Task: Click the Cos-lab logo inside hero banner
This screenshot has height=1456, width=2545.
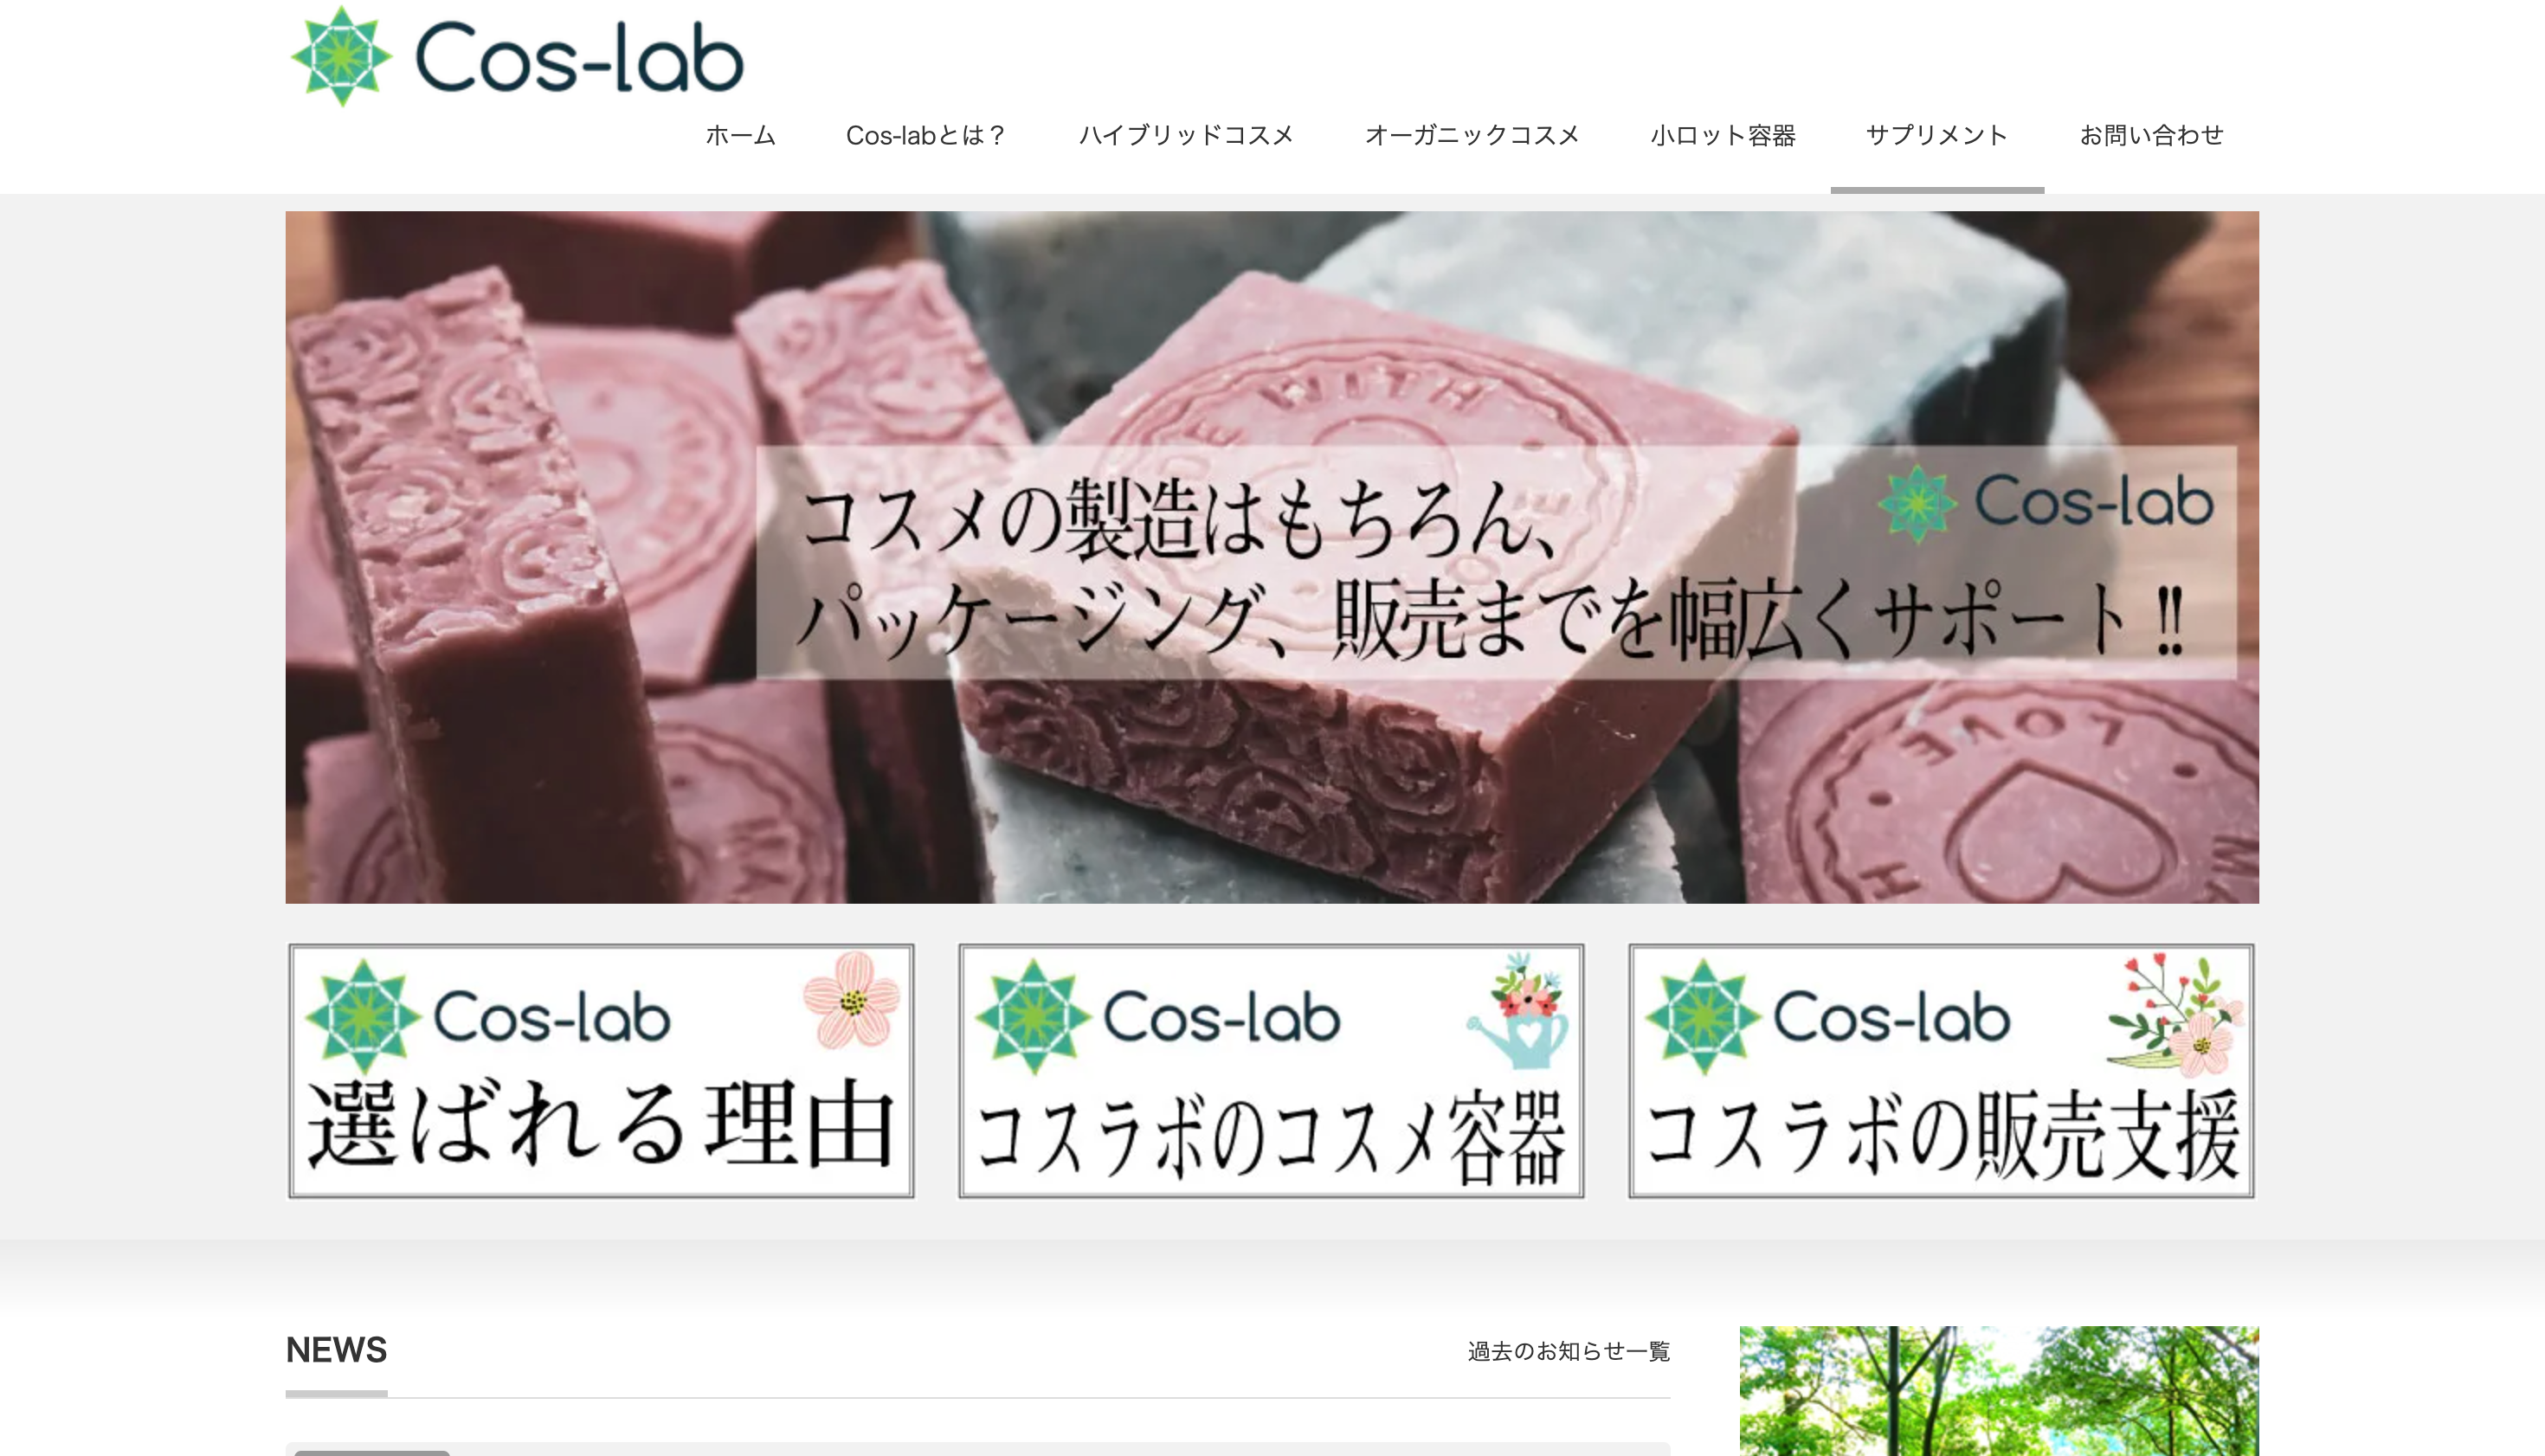Action: pyautogui.click(x=2046, y=502)
